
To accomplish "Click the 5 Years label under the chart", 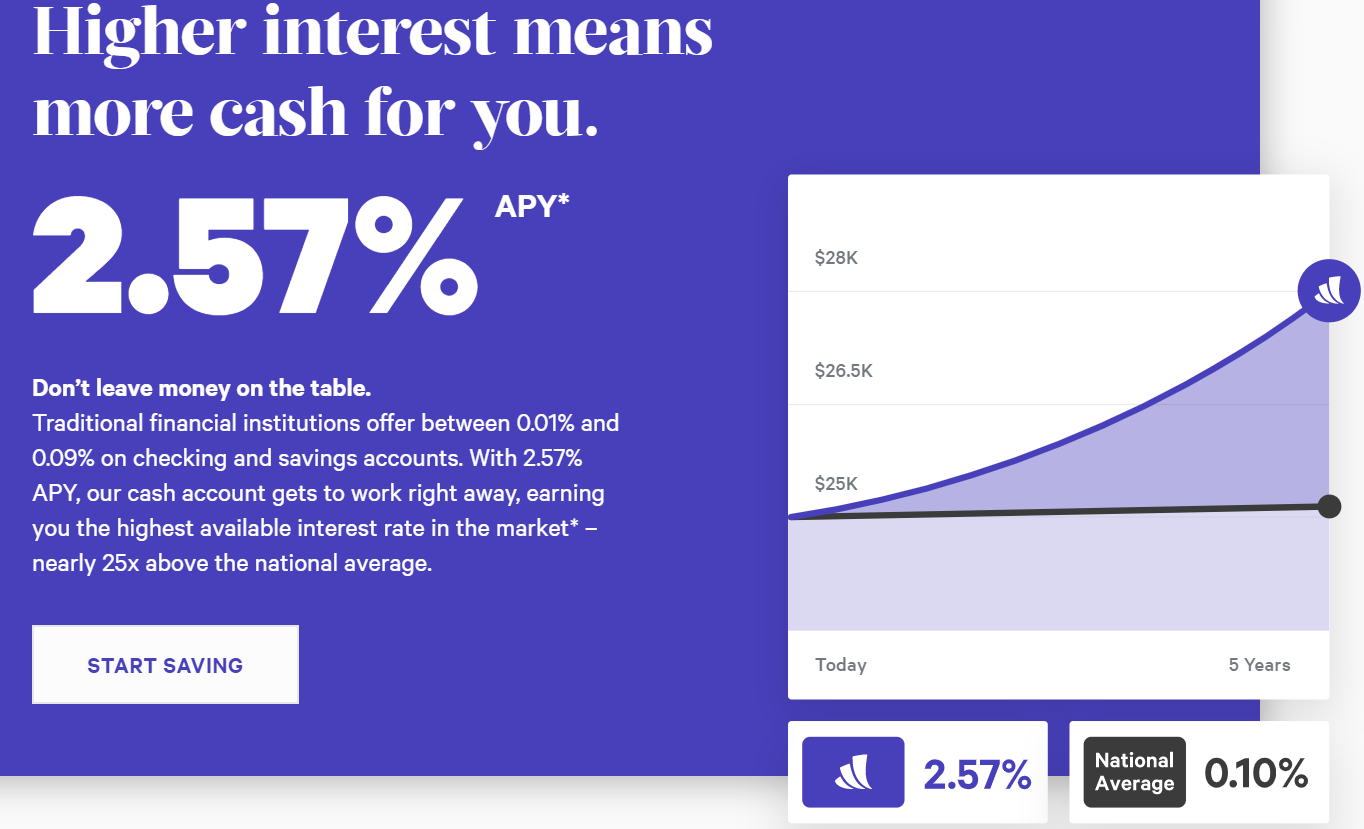I will click(1259, 665).
